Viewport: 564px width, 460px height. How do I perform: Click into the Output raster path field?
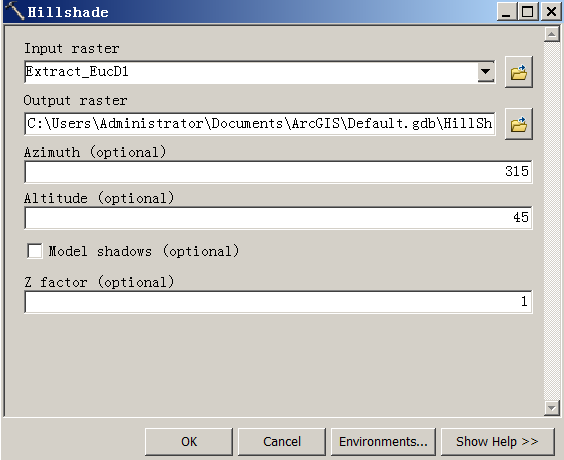260,124
